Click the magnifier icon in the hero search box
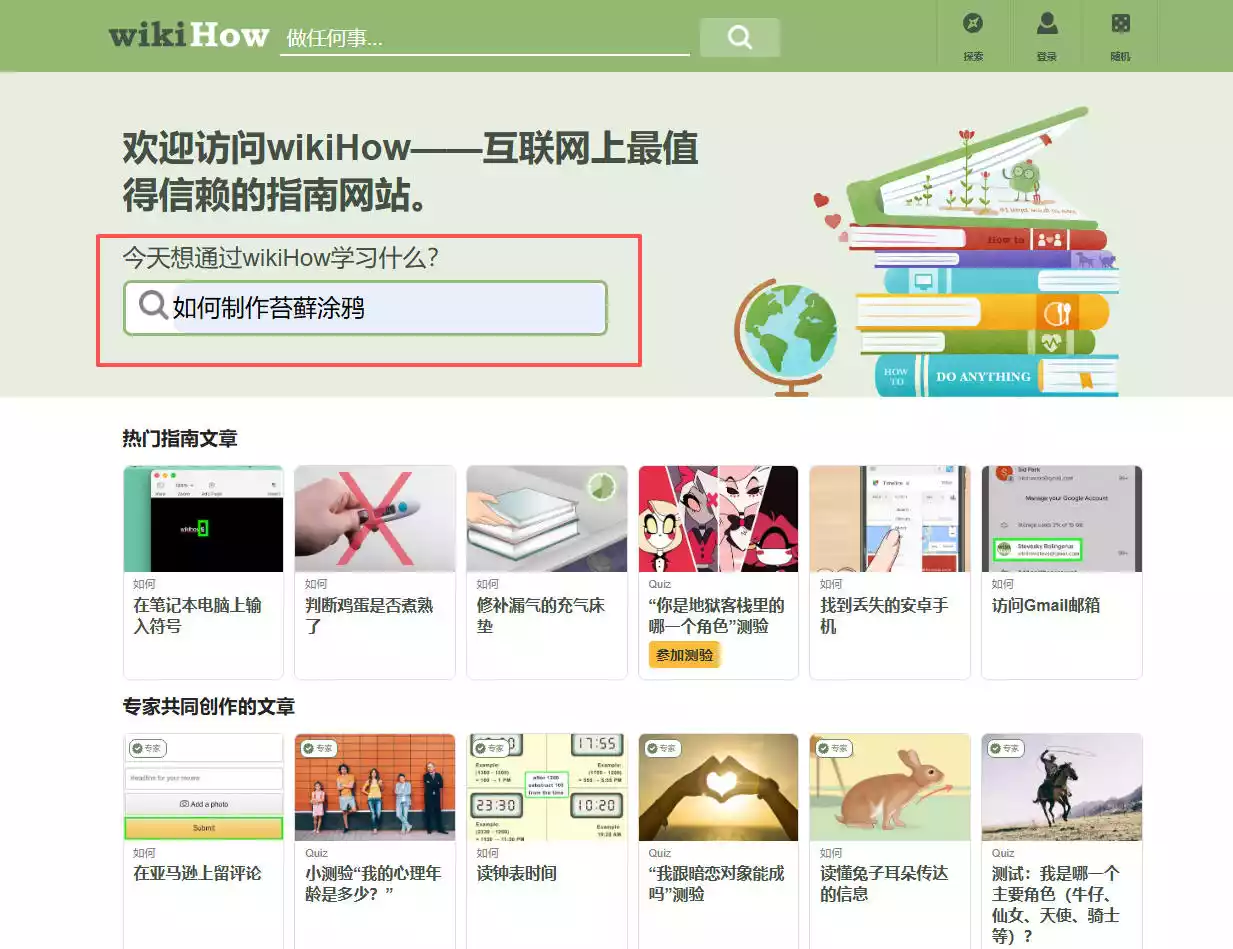The image size is (1233, 949). click(153, 305)
